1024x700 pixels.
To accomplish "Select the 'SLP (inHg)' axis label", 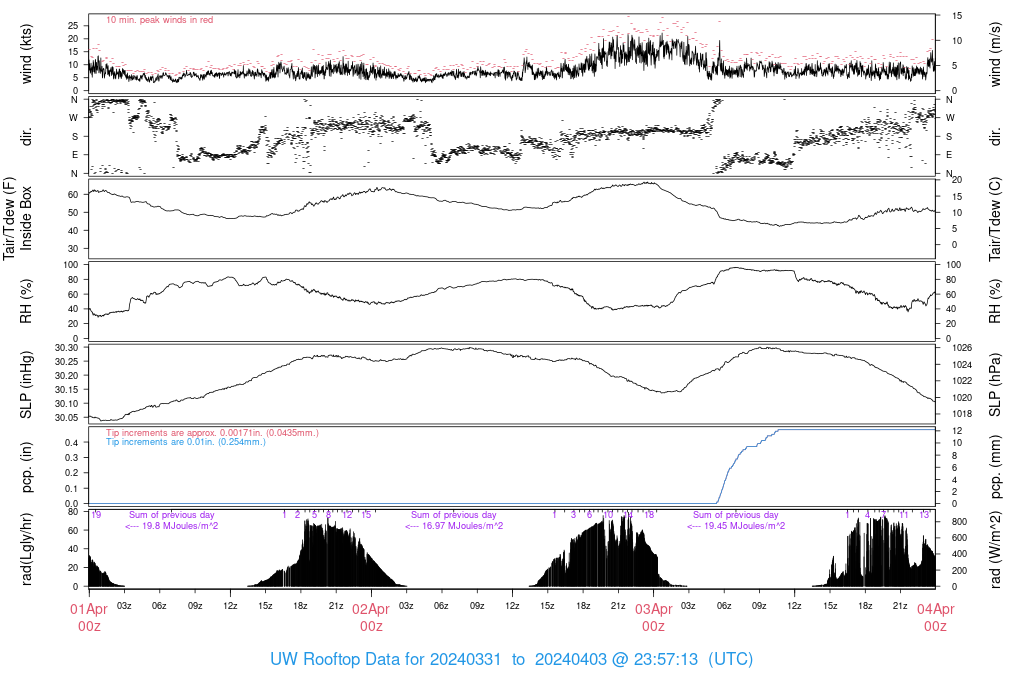I will [26, 385].
